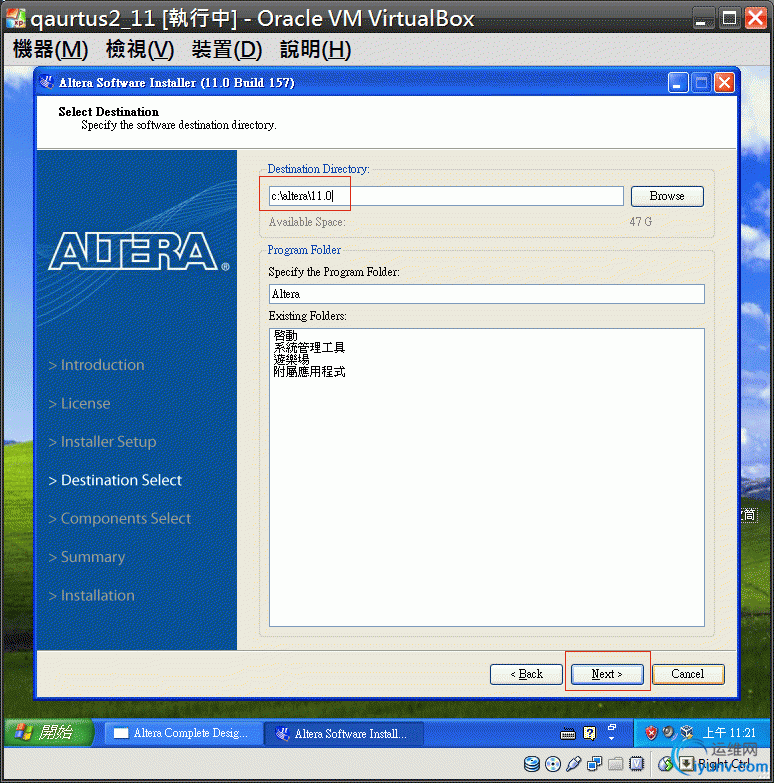
Task: Minimize the VirtualBox window
Action: coord(704,18)
